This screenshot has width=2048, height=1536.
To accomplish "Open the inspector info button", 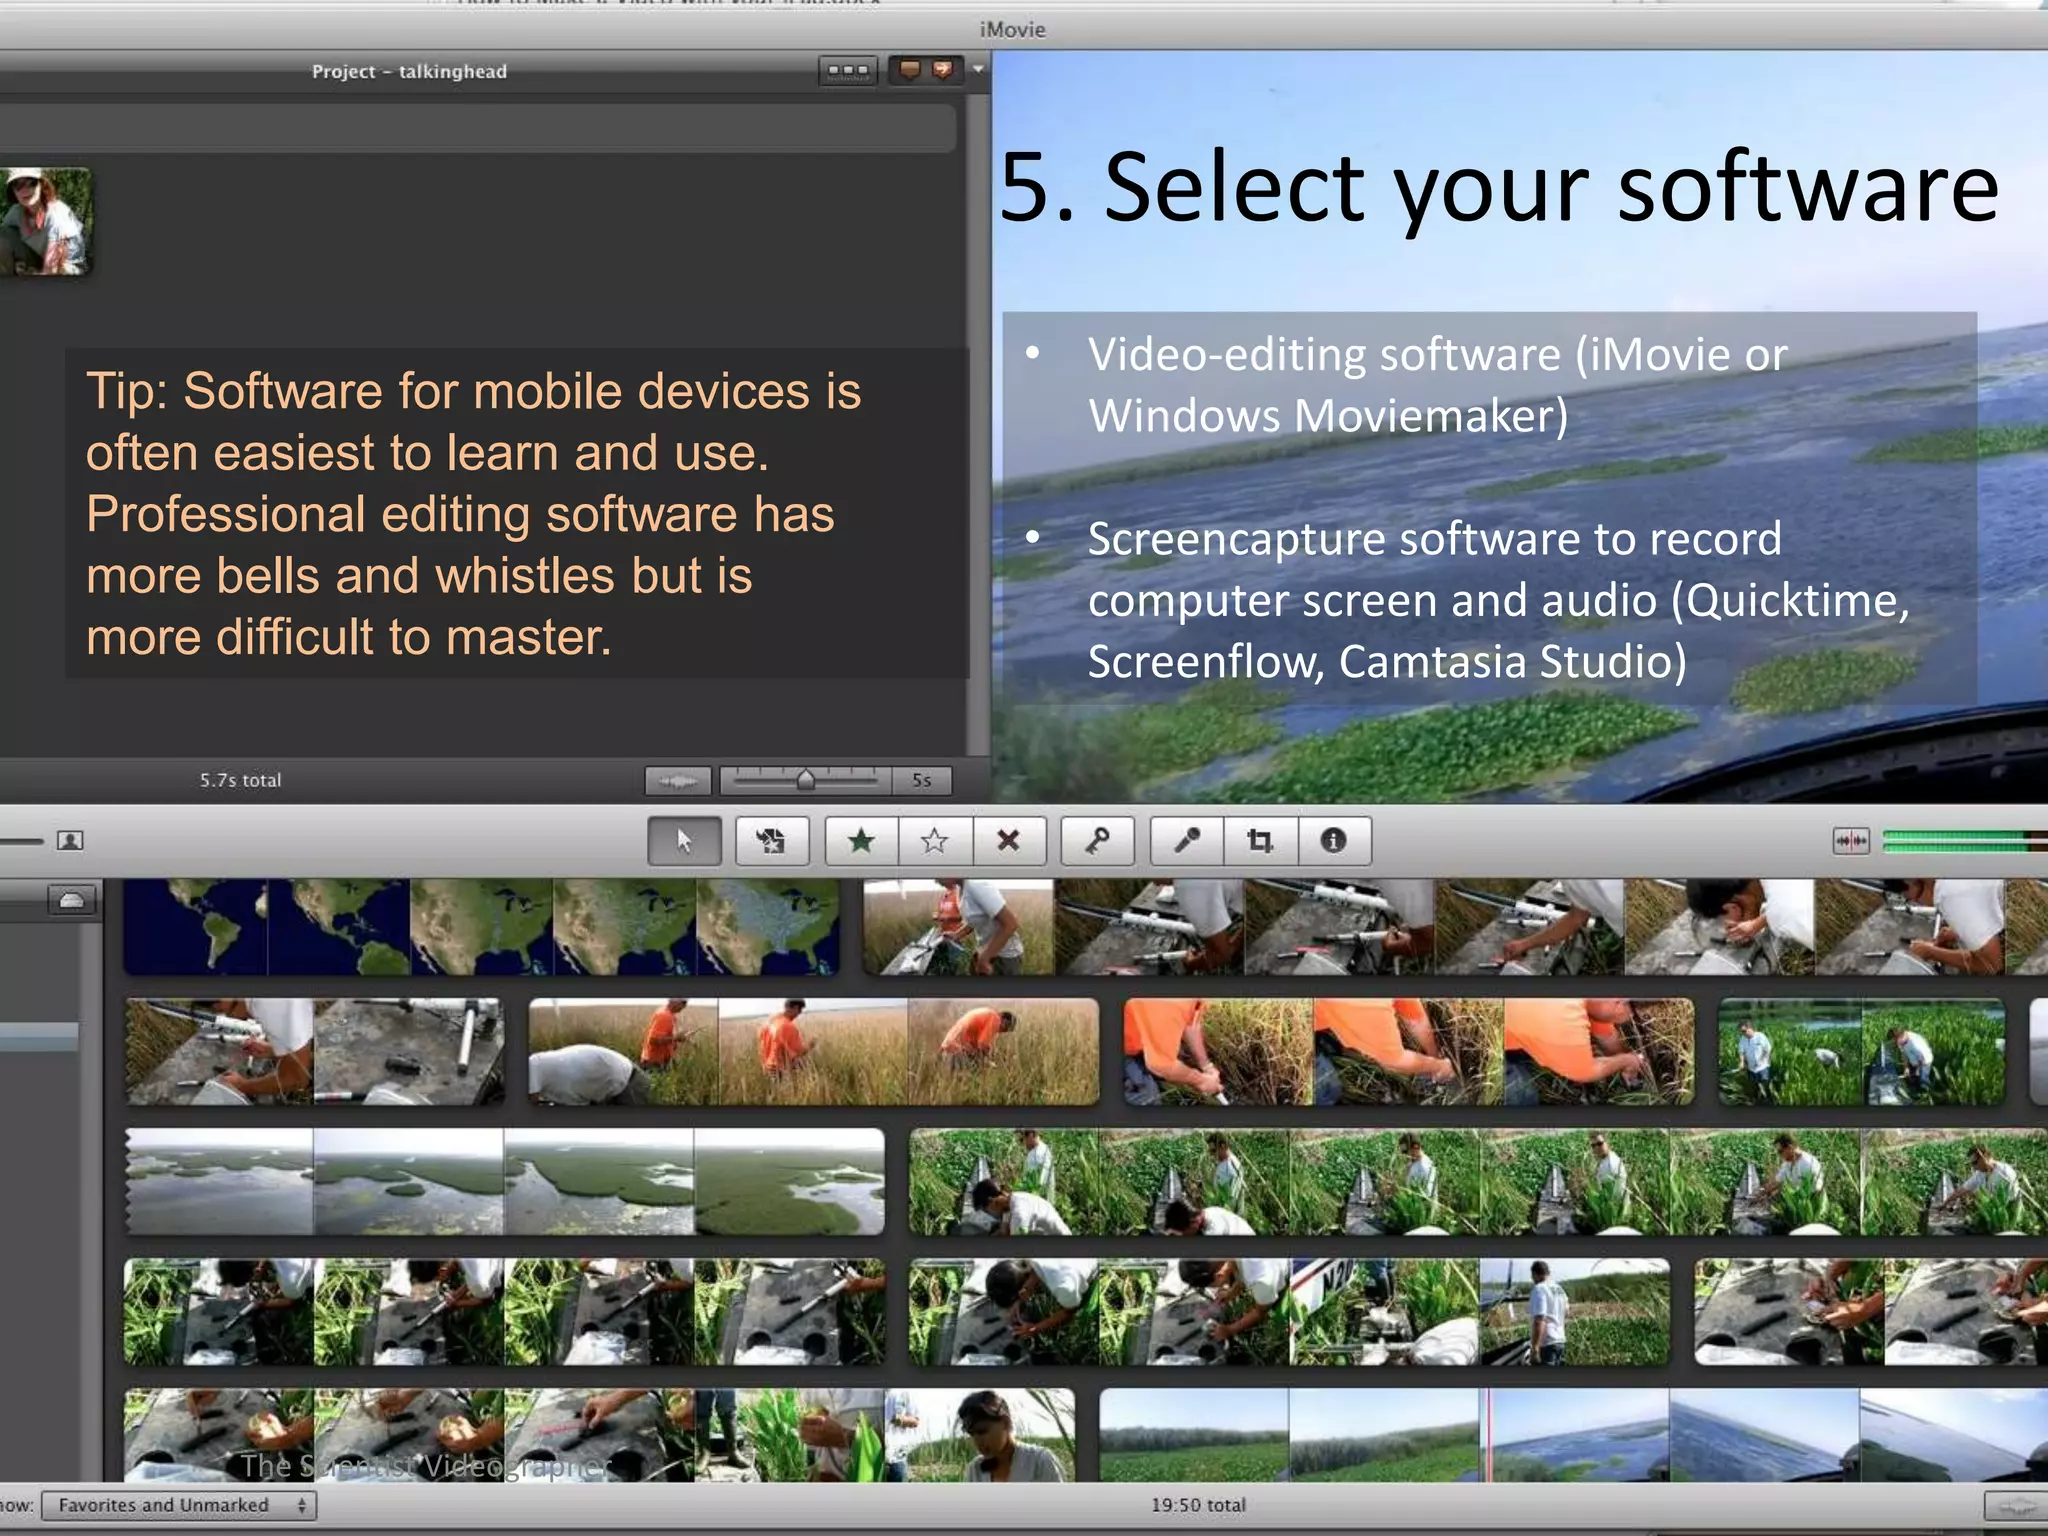I will point(1334,841).
